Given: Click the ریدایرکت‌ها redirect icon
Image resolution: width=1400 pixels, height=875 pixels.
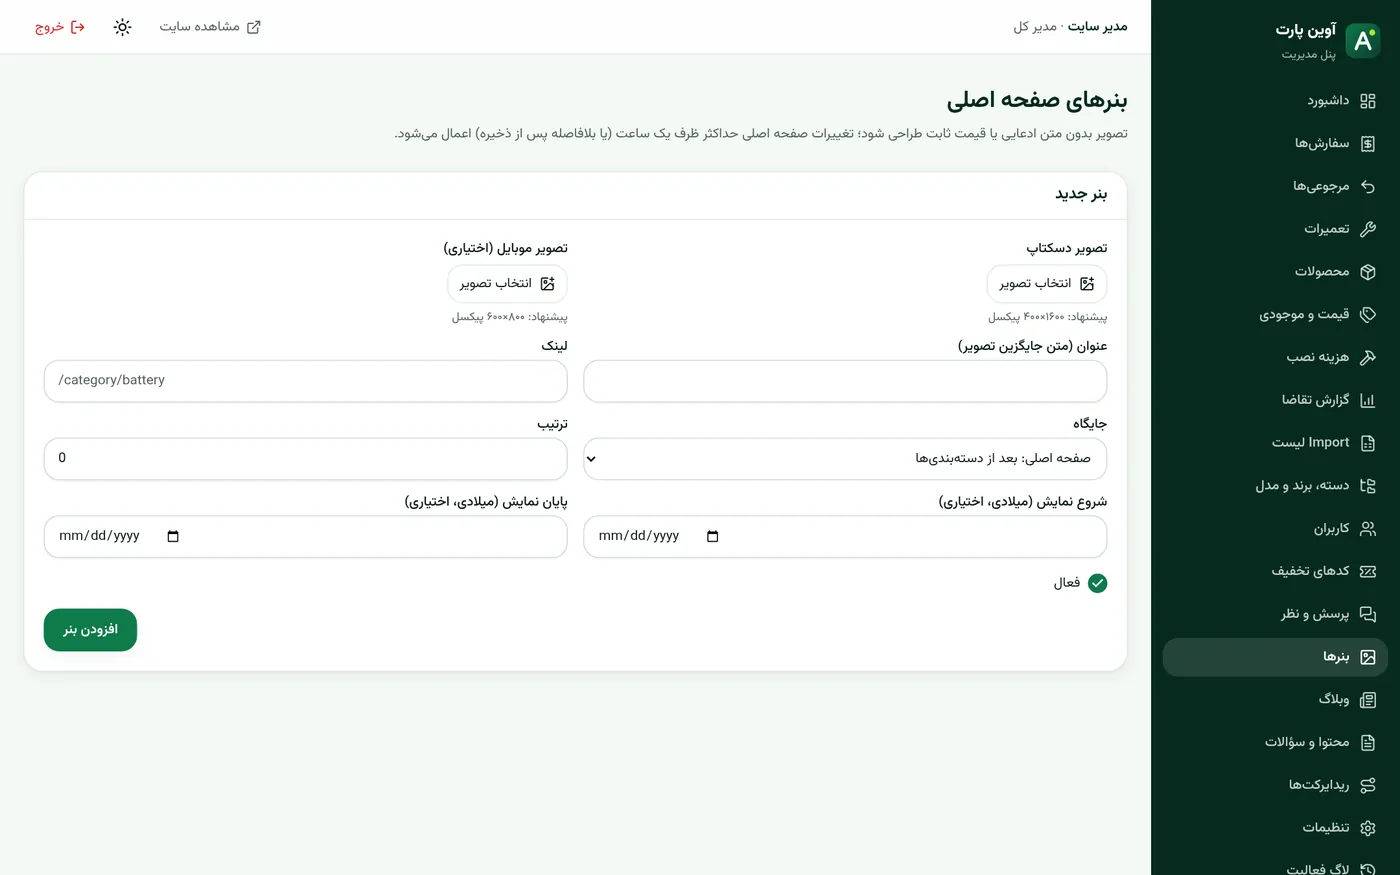Looking at the screenshot, I should 1368,785.
